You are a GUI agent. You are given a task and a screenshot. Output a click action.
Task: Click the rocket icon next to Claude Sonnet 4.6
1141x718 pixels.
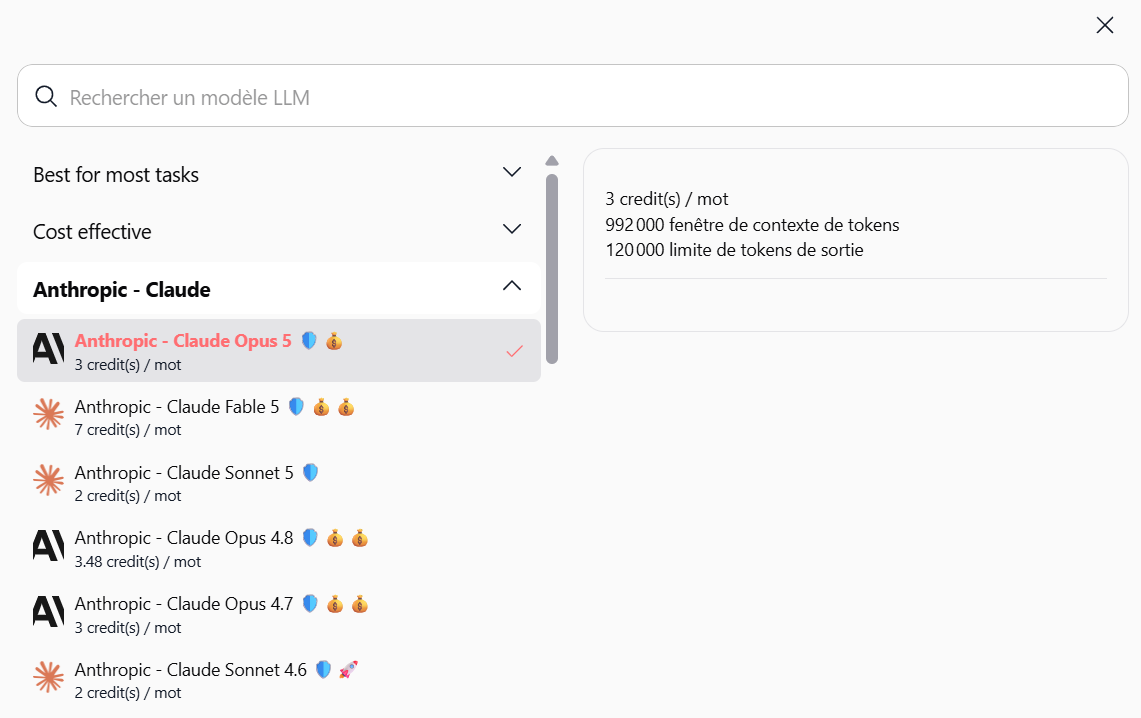tap(349, 669)
